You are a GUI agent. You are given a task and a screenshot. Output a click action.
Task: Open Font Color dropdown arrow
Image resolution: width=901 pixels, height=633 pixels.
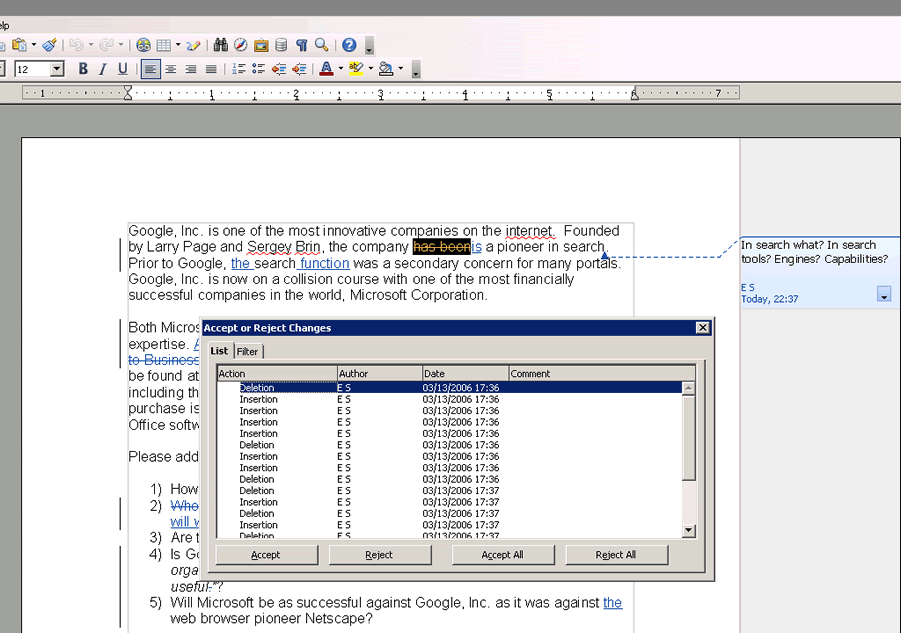341,69
